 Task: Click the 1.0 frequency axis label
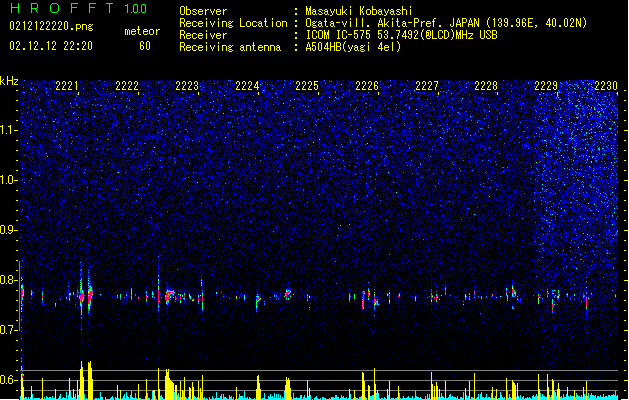pos(9,180)
